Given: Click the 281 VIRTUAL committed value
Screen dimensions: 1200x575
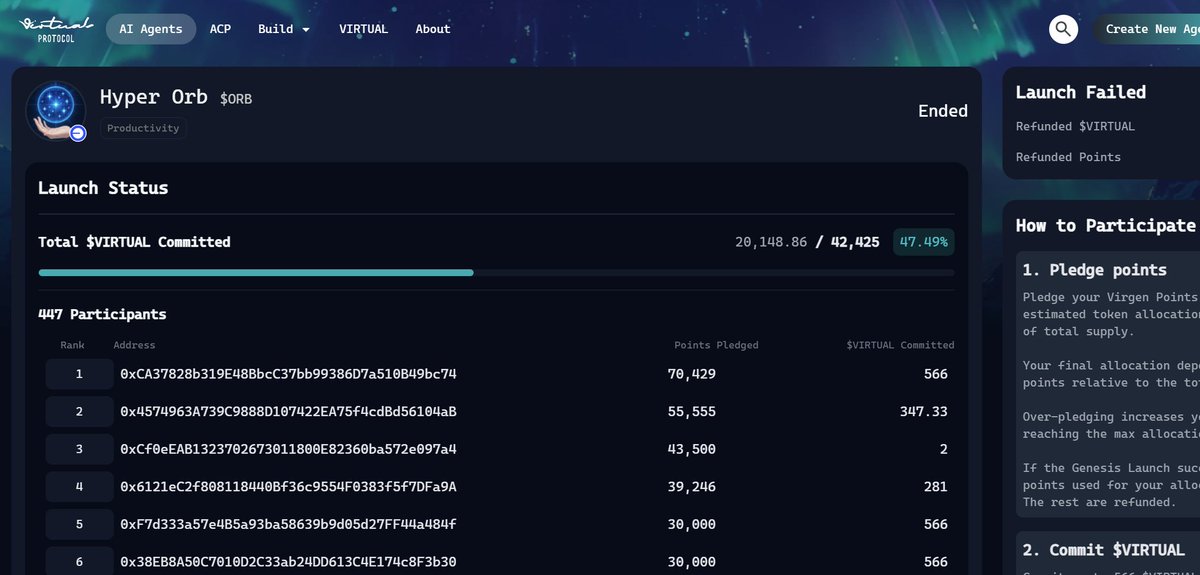Looking at the screenshot, I should 935,486.
